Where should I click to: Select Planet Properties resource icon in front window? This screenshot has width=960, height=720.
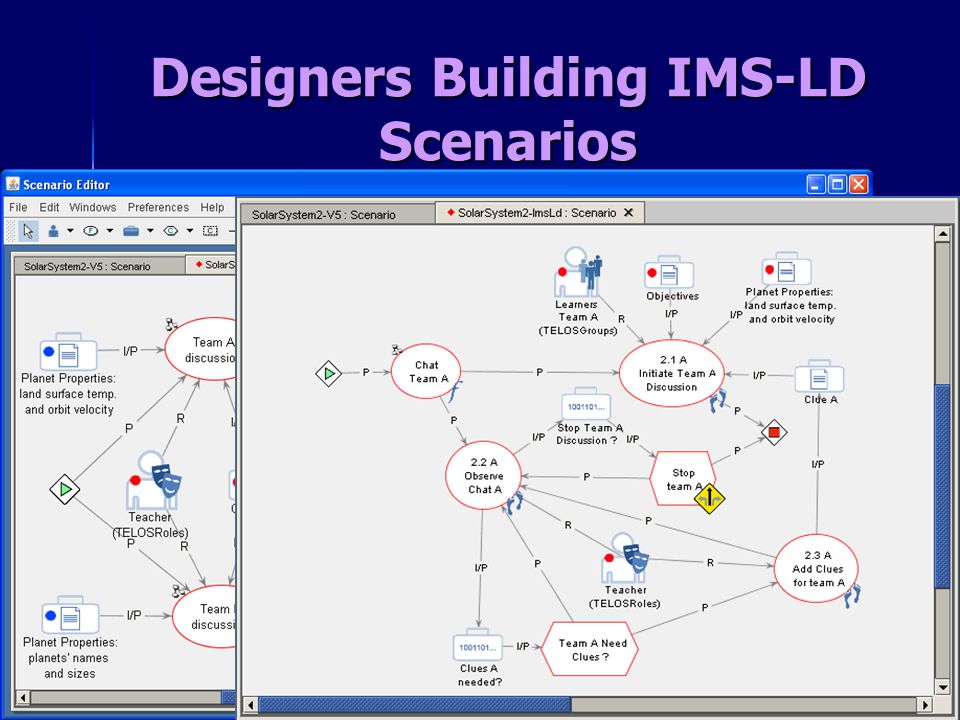(787, 269)
